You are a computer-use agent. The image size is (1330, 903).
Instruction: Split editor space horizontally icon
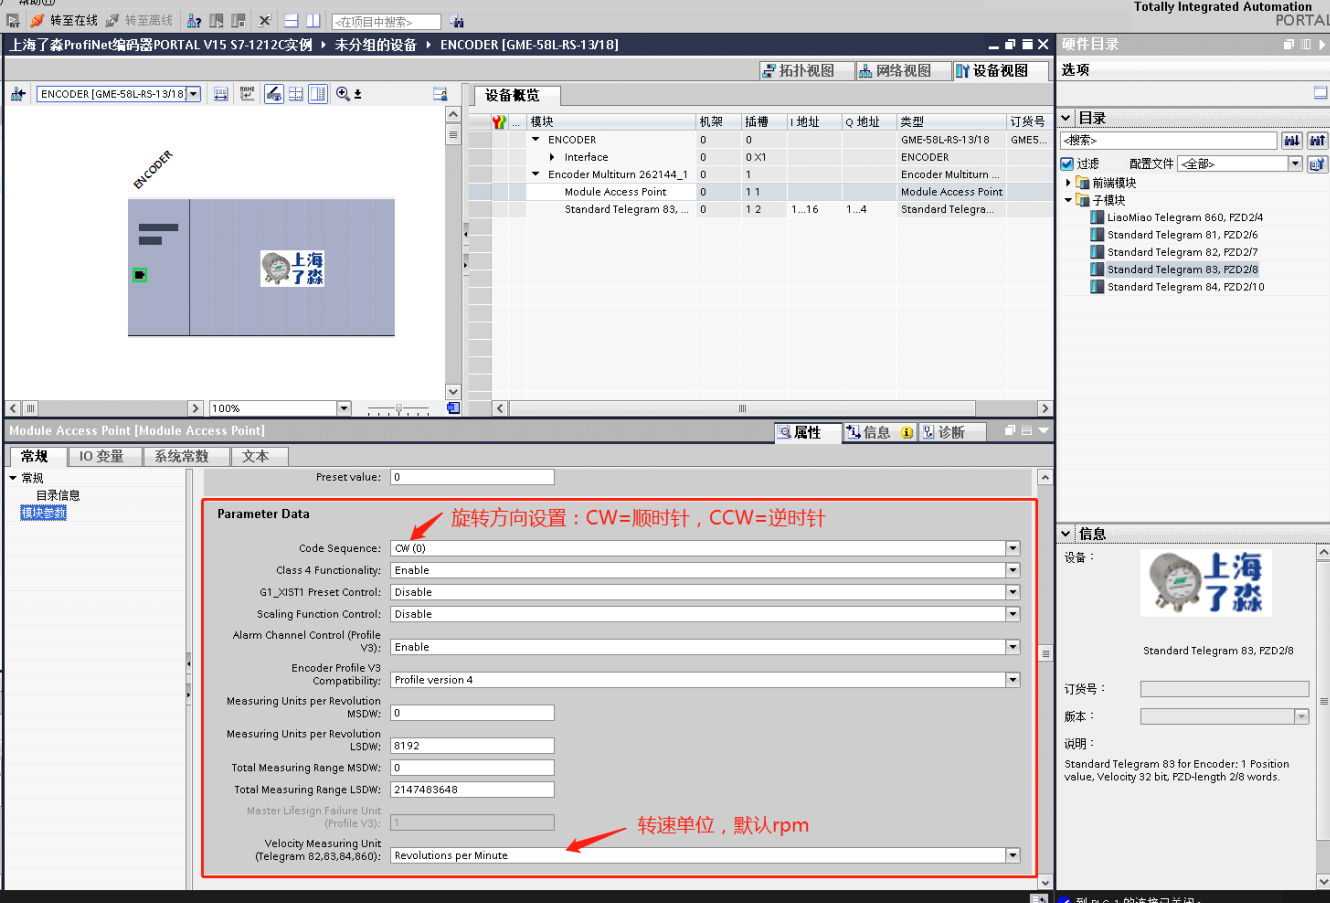coord(291,20)
